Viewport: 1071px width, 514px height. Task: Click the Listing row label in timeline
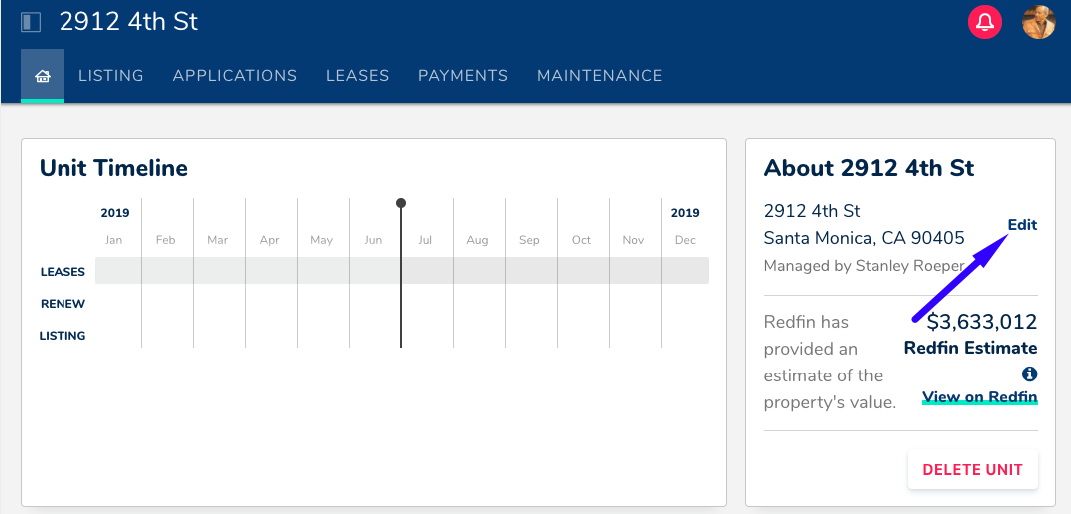coord(62,336)
